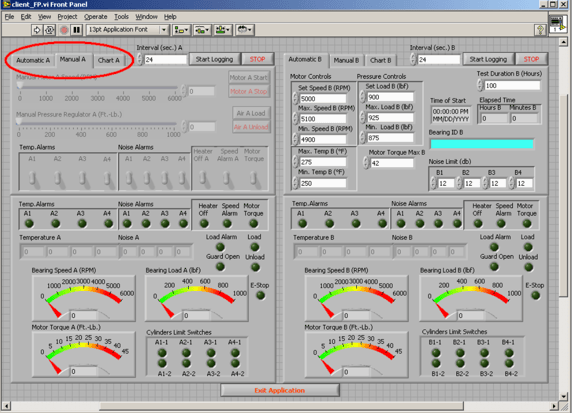This screenshot has height=413, width=573.
Task: Click the Test Duration B stepper arrows
Action: point(480,85)
